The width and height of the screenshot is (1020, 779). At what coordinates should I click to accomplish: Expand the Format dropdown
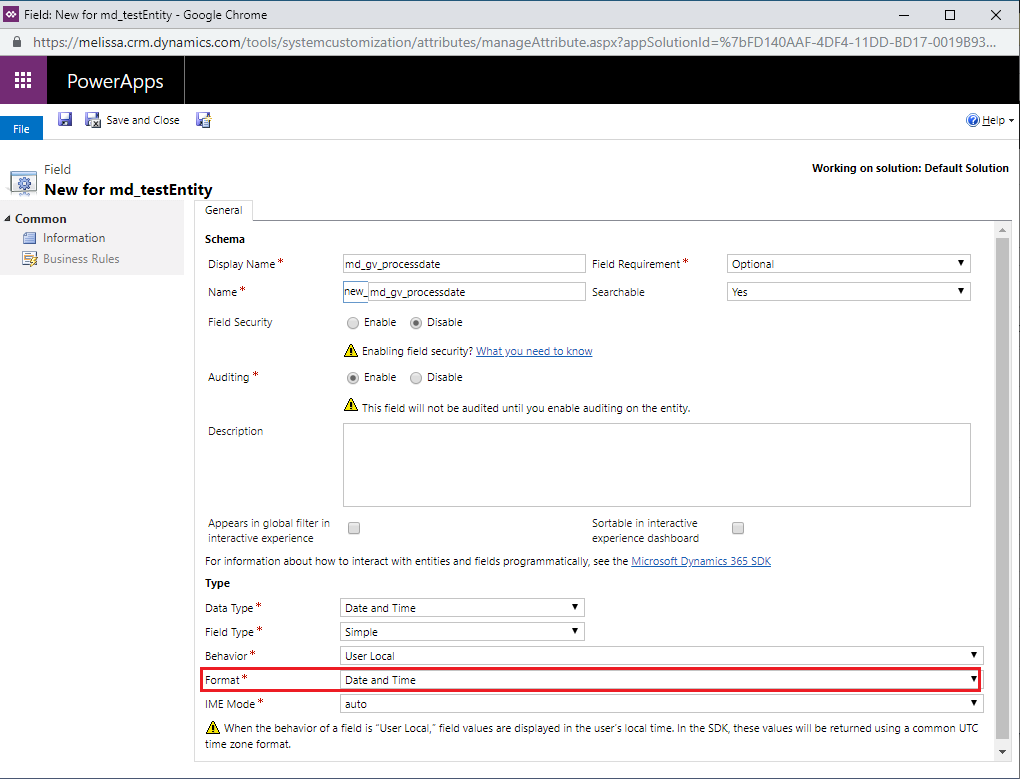coord(660,680)
